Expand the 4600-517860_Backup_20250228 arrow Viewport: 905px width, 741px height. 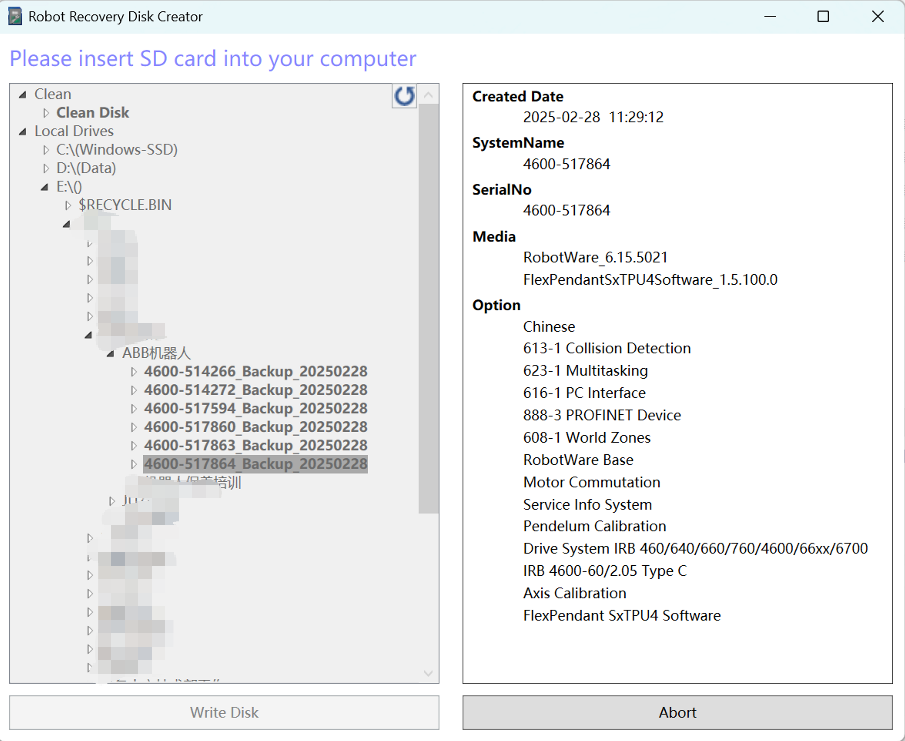click(x=134, y=427)
